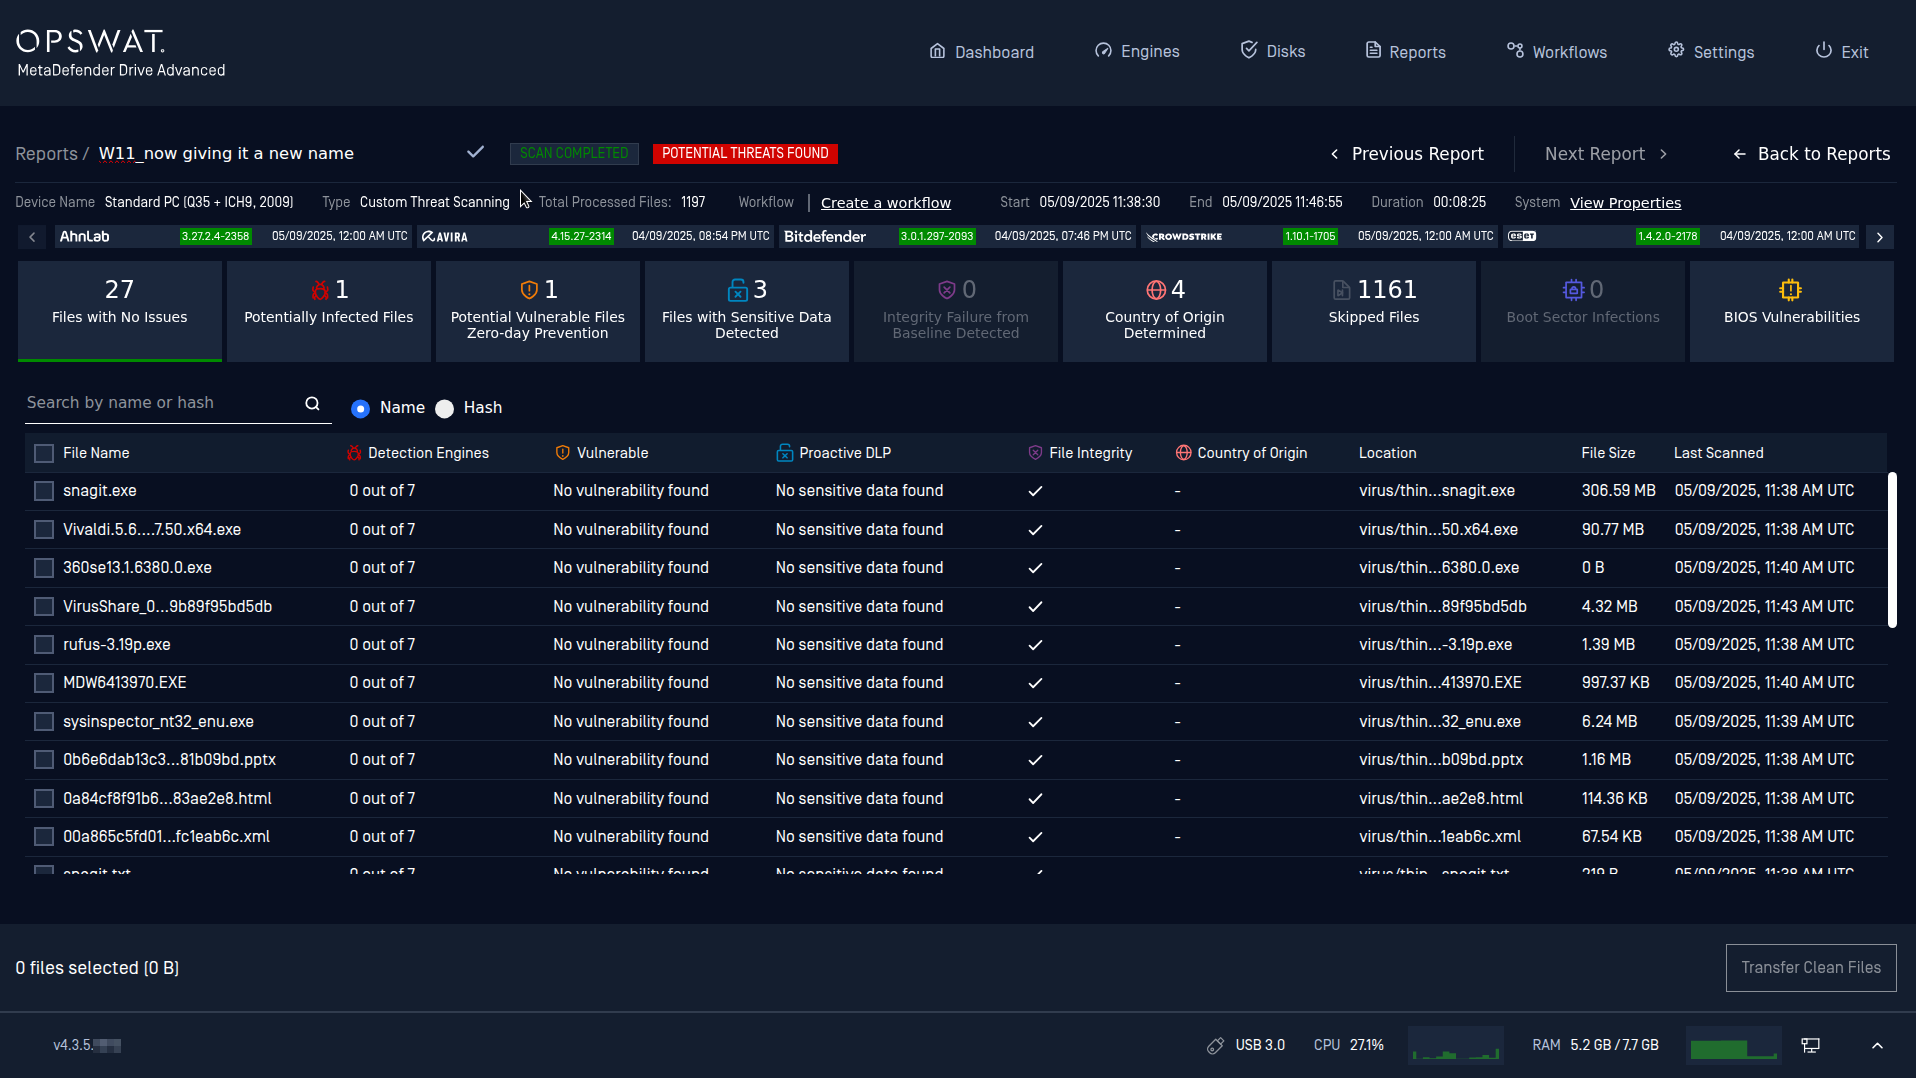1916x1078 pixels.
Task: Click the Files with Sensitive Data lock icon
Action: click(x=737, y=290)
